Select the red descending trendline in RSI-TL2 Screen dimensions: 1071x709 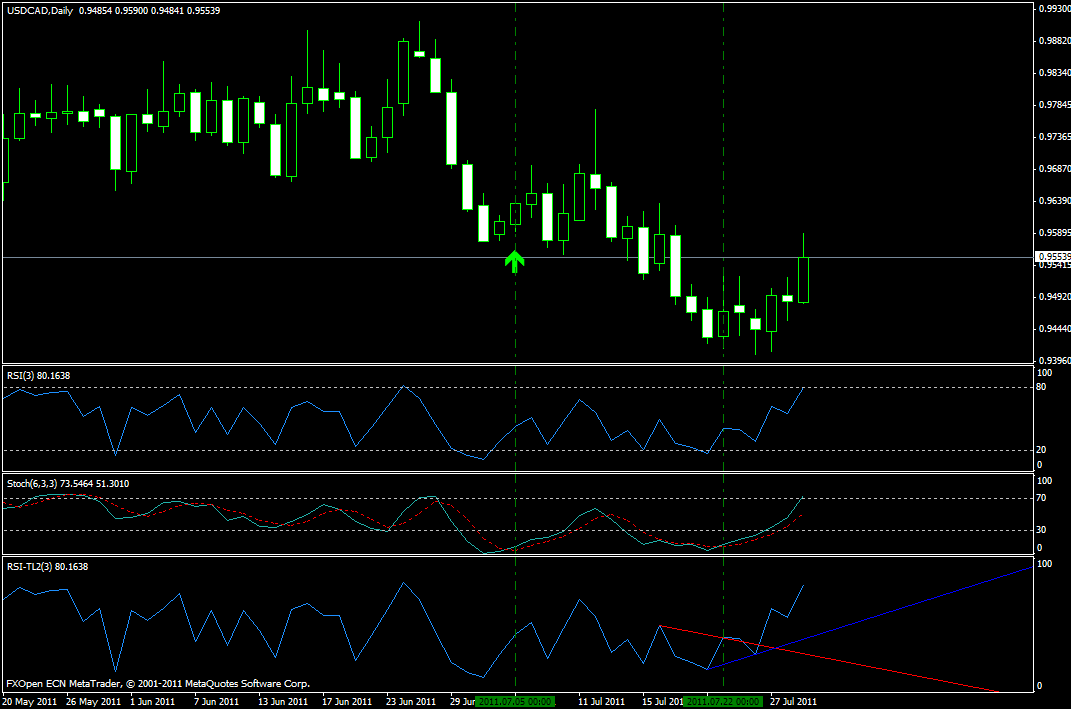pyautogui.click(x=860, y=663)
